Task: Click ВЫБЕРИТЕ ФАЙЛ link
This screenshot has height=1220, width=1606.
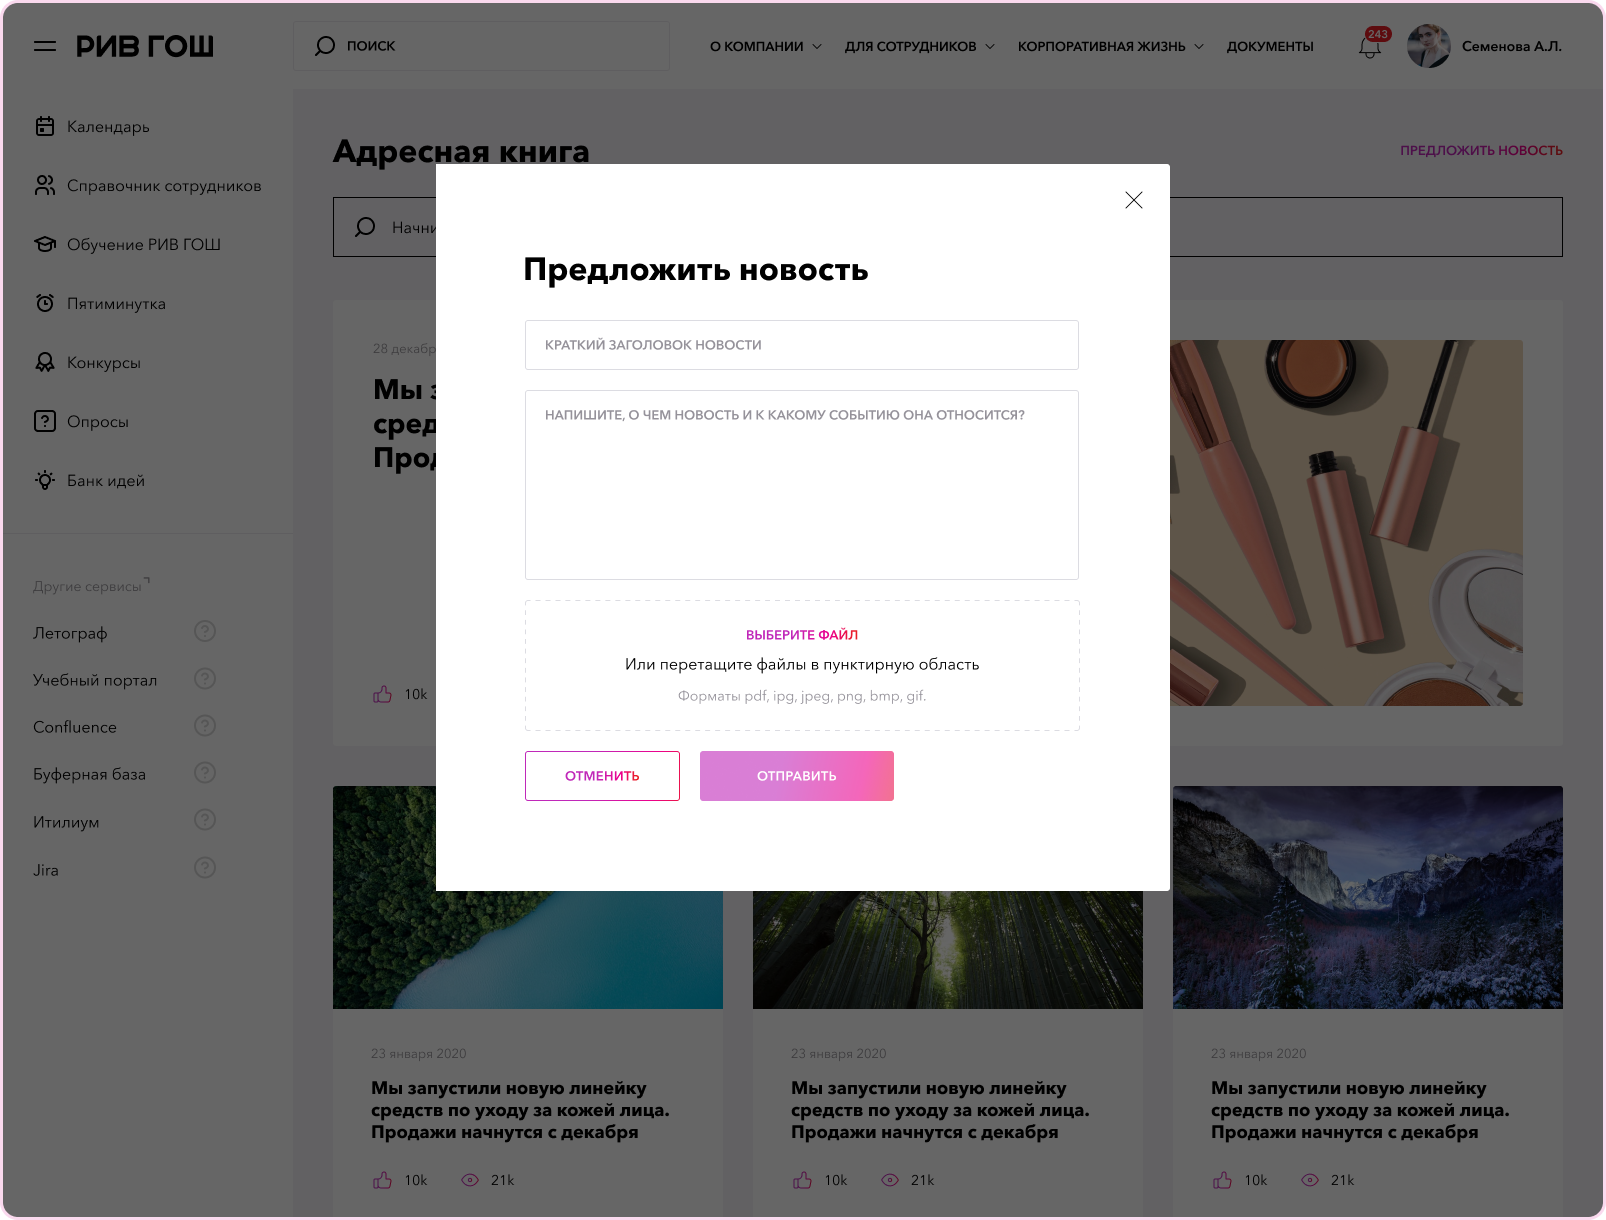Action: pos(802,635)
